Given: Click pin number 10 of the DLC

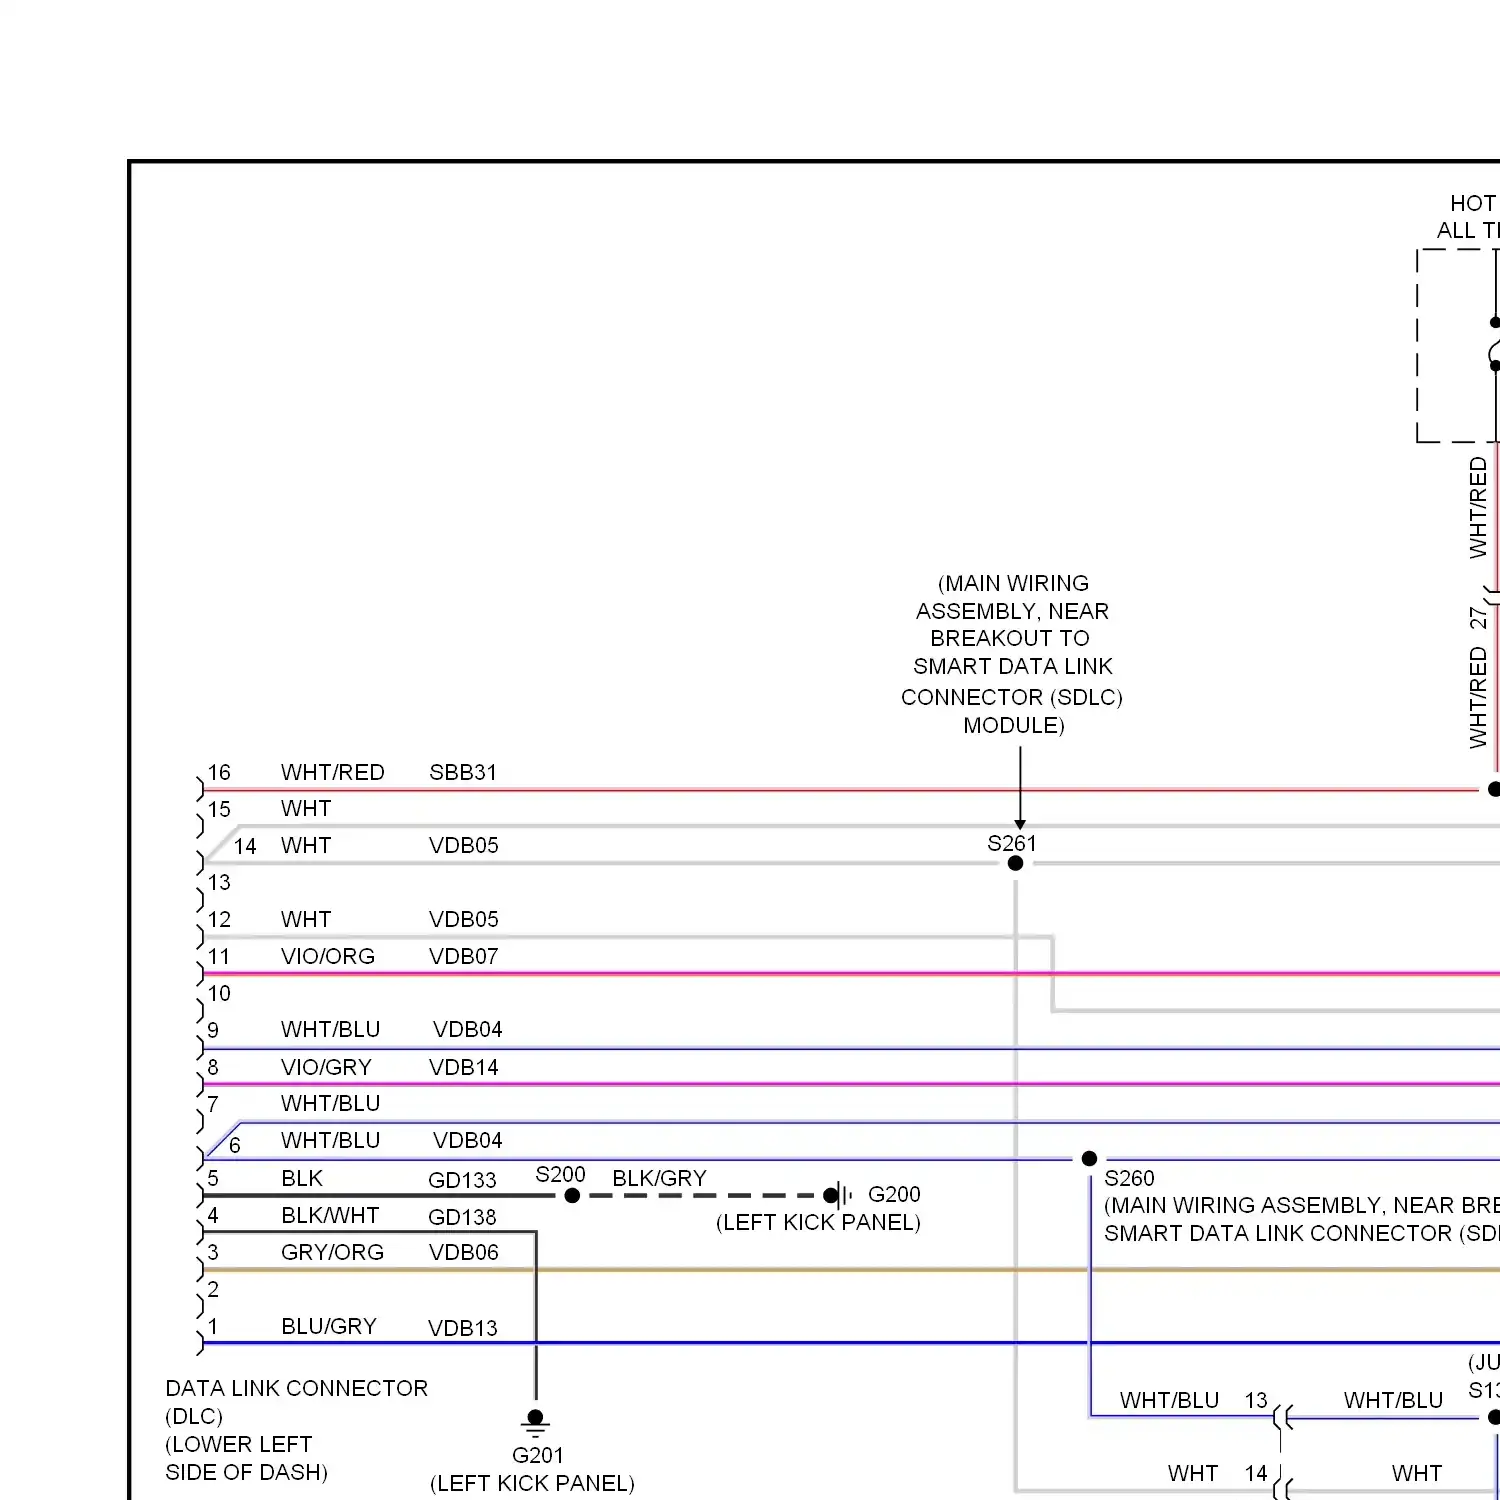Looking at the screenshot, I should [219, 993].
